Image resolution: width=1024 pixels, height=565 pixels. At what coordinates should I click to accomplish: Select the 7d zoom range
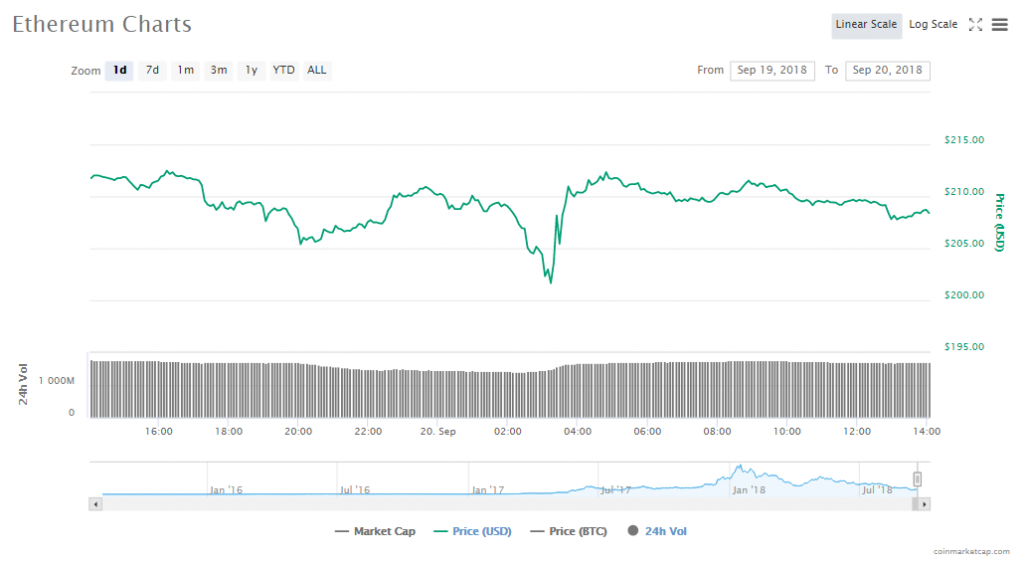click(x=152, y=71)
